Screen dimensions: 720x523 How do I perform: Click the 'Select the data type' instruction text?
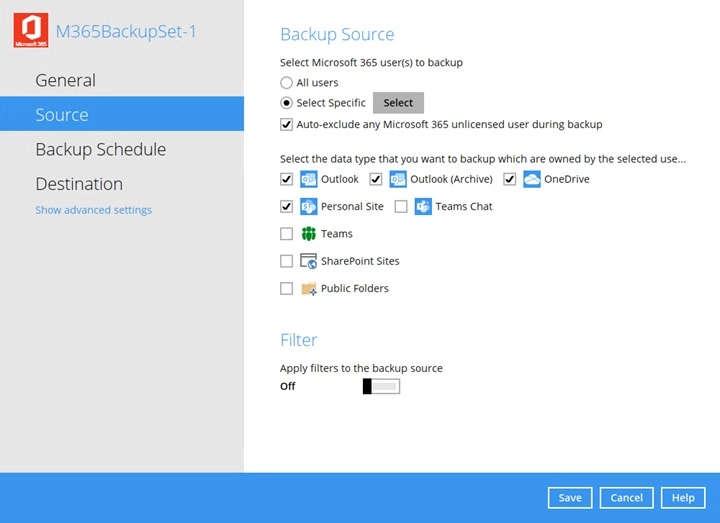point(483,159)
